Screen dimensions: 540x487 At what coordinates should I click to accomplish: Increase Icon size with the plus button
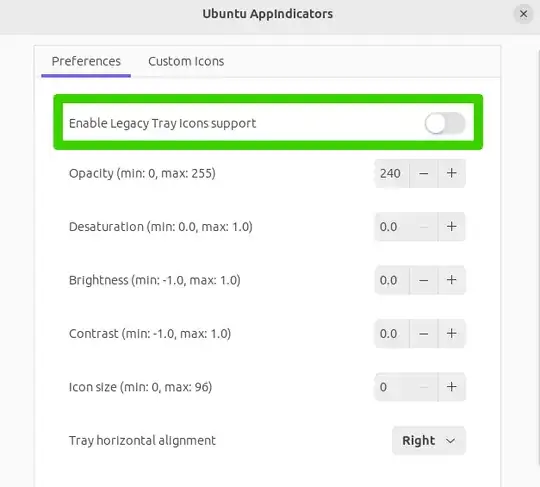[x=451, y=387]
